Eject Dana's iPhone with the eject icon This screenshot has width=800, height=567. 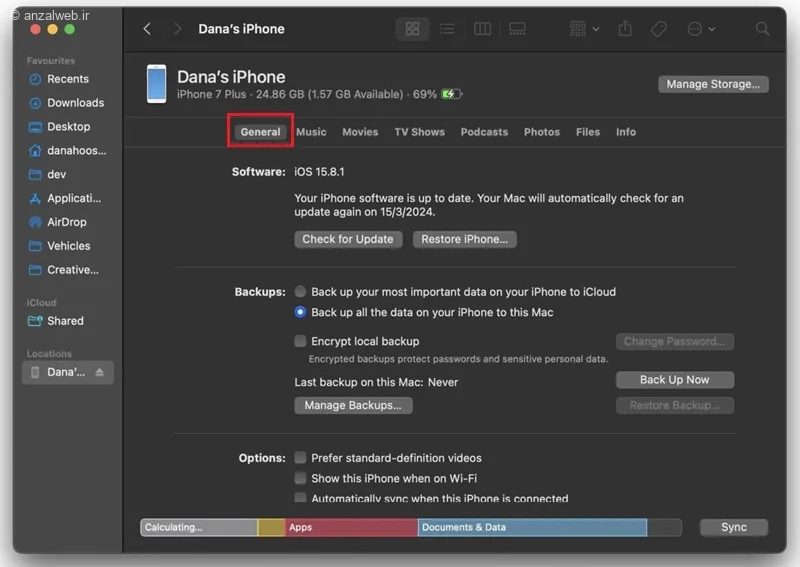(99, 372)
